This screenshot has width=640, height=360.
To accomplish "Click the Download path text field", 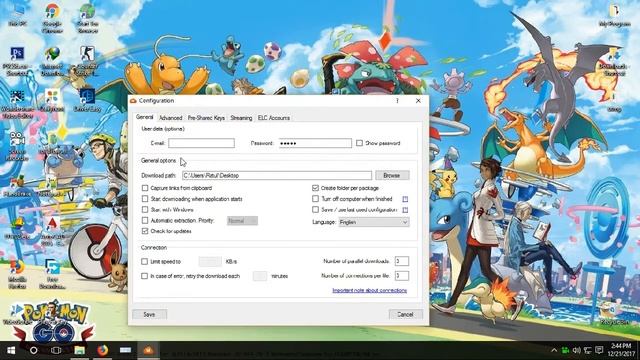I will 277,175.
